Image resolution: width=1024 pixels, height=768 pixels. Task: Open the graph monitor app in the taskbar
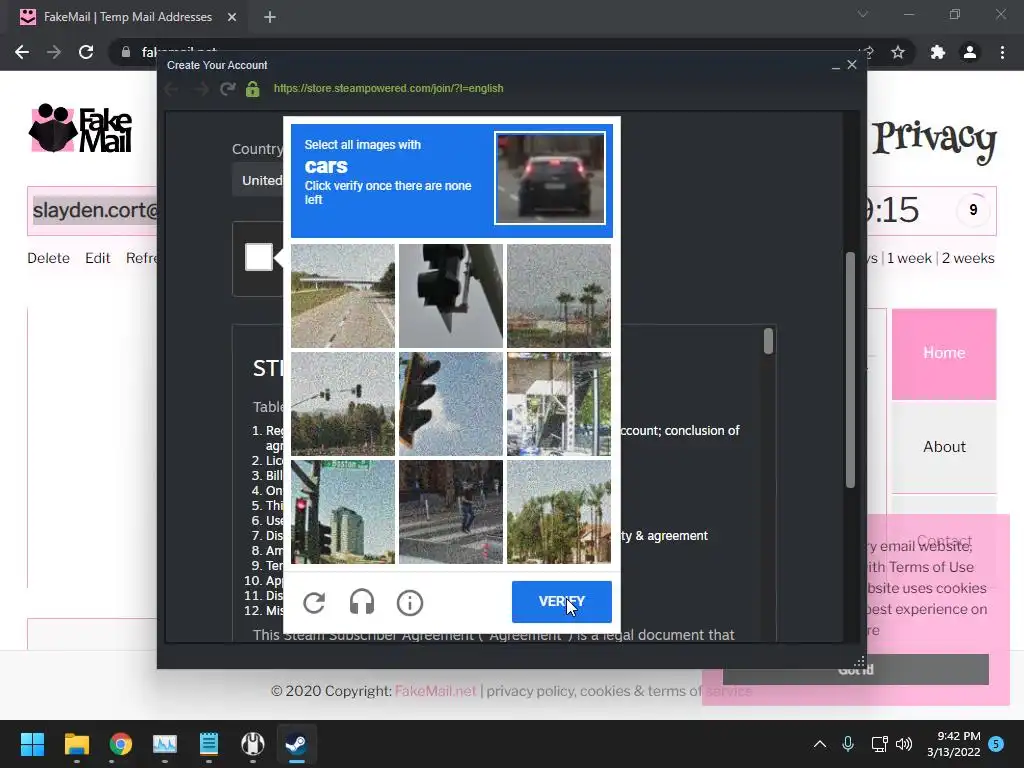tap(165, 744)
